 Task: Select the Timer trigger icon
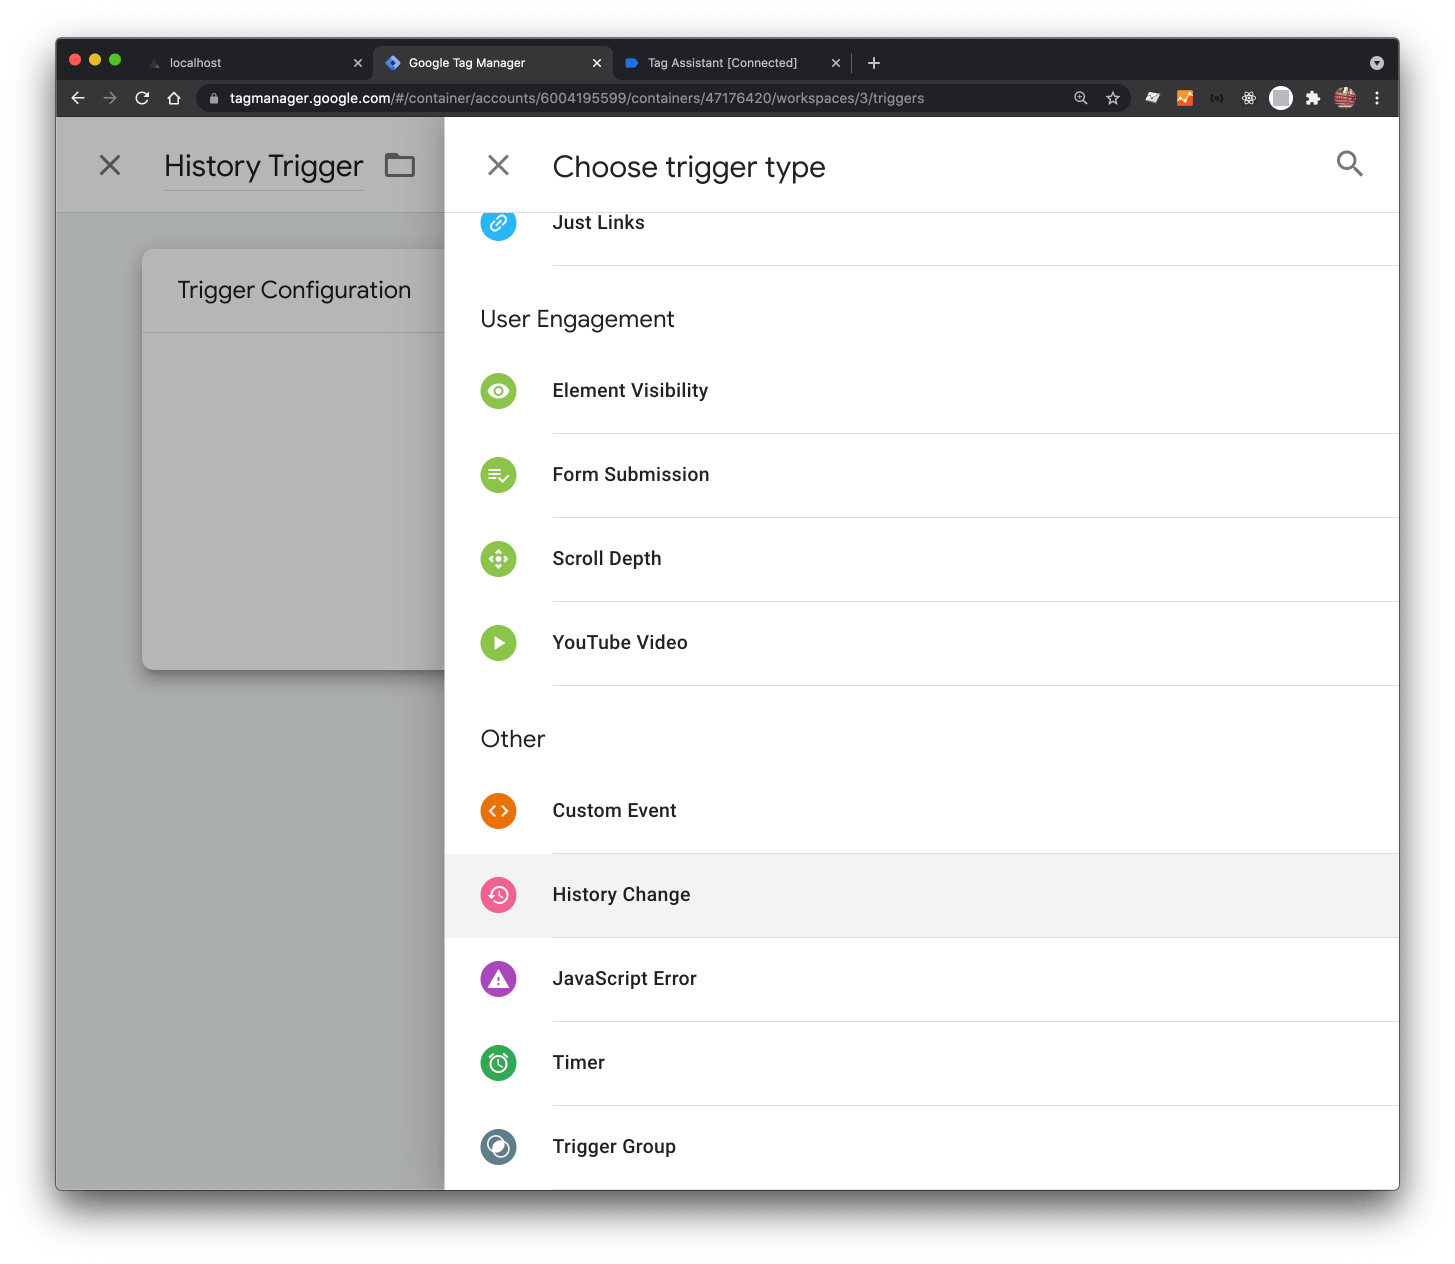(x=498, y=1063)
